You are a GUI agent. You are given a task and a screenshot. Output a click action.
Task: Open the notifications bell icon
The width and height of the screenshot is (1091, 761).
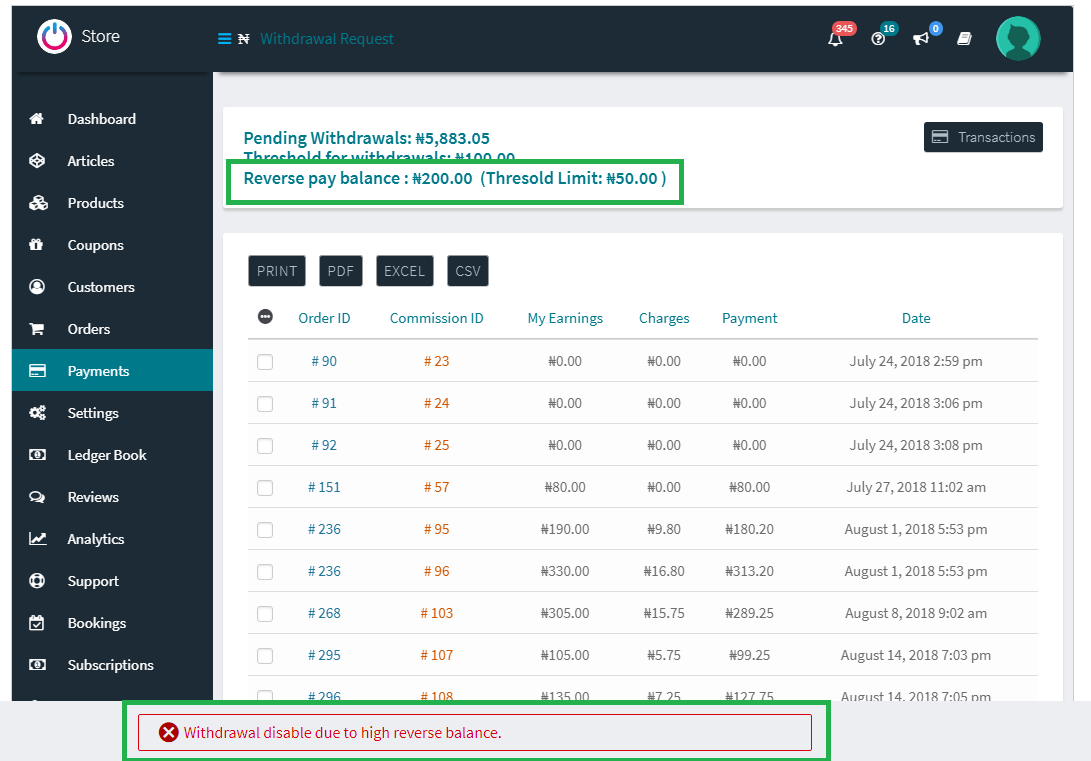point(836,39)
